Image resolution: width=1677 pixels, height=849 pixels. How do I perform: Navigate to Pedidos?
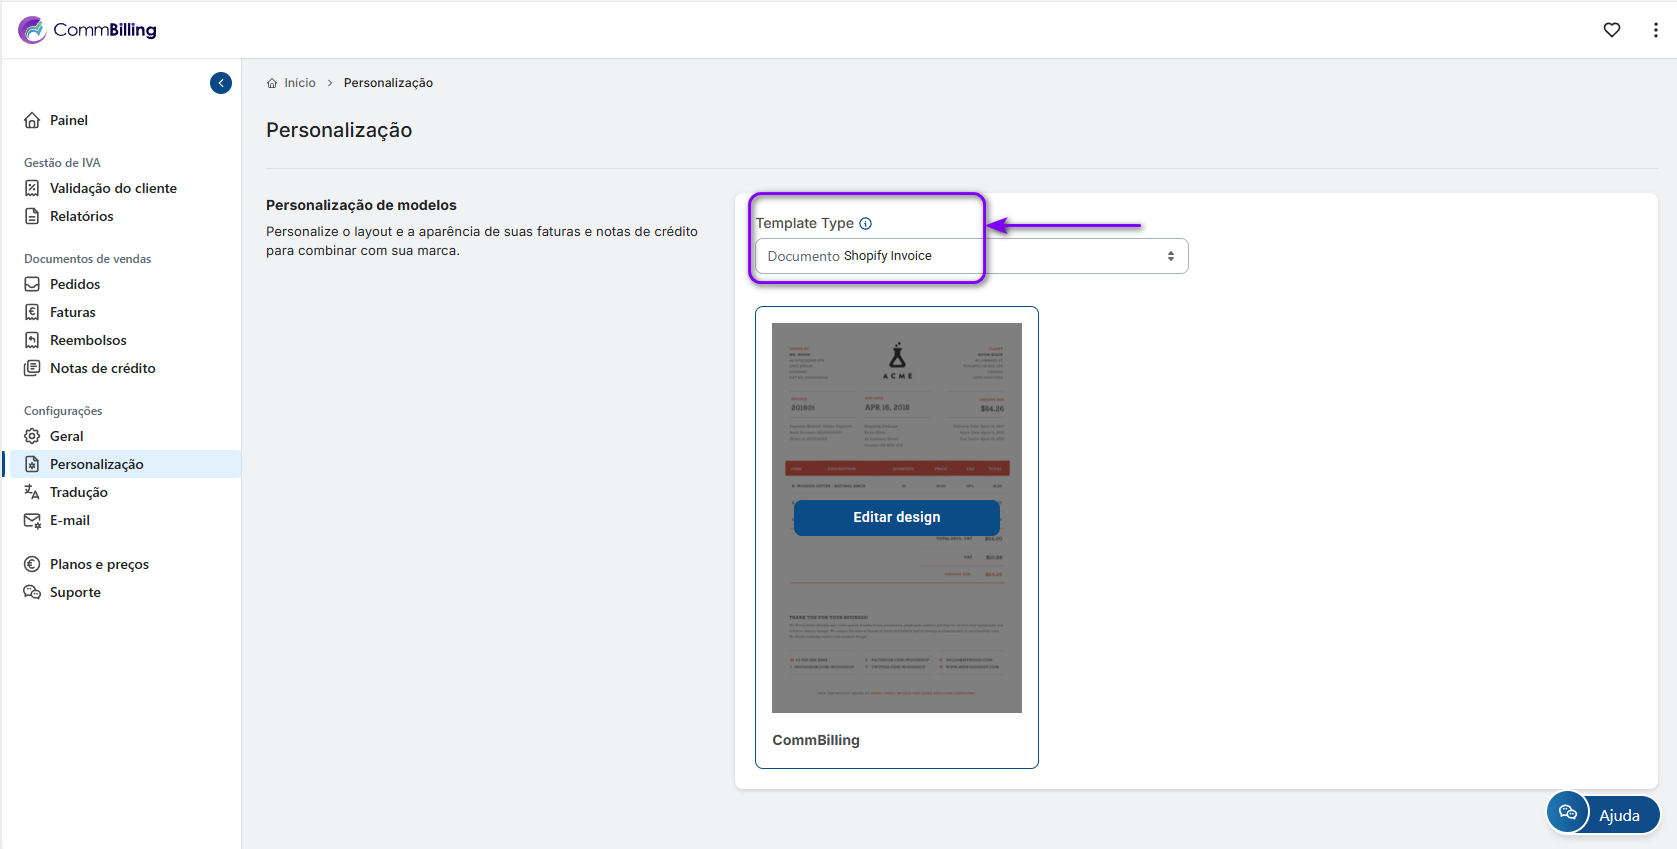[x=75, y=284]
